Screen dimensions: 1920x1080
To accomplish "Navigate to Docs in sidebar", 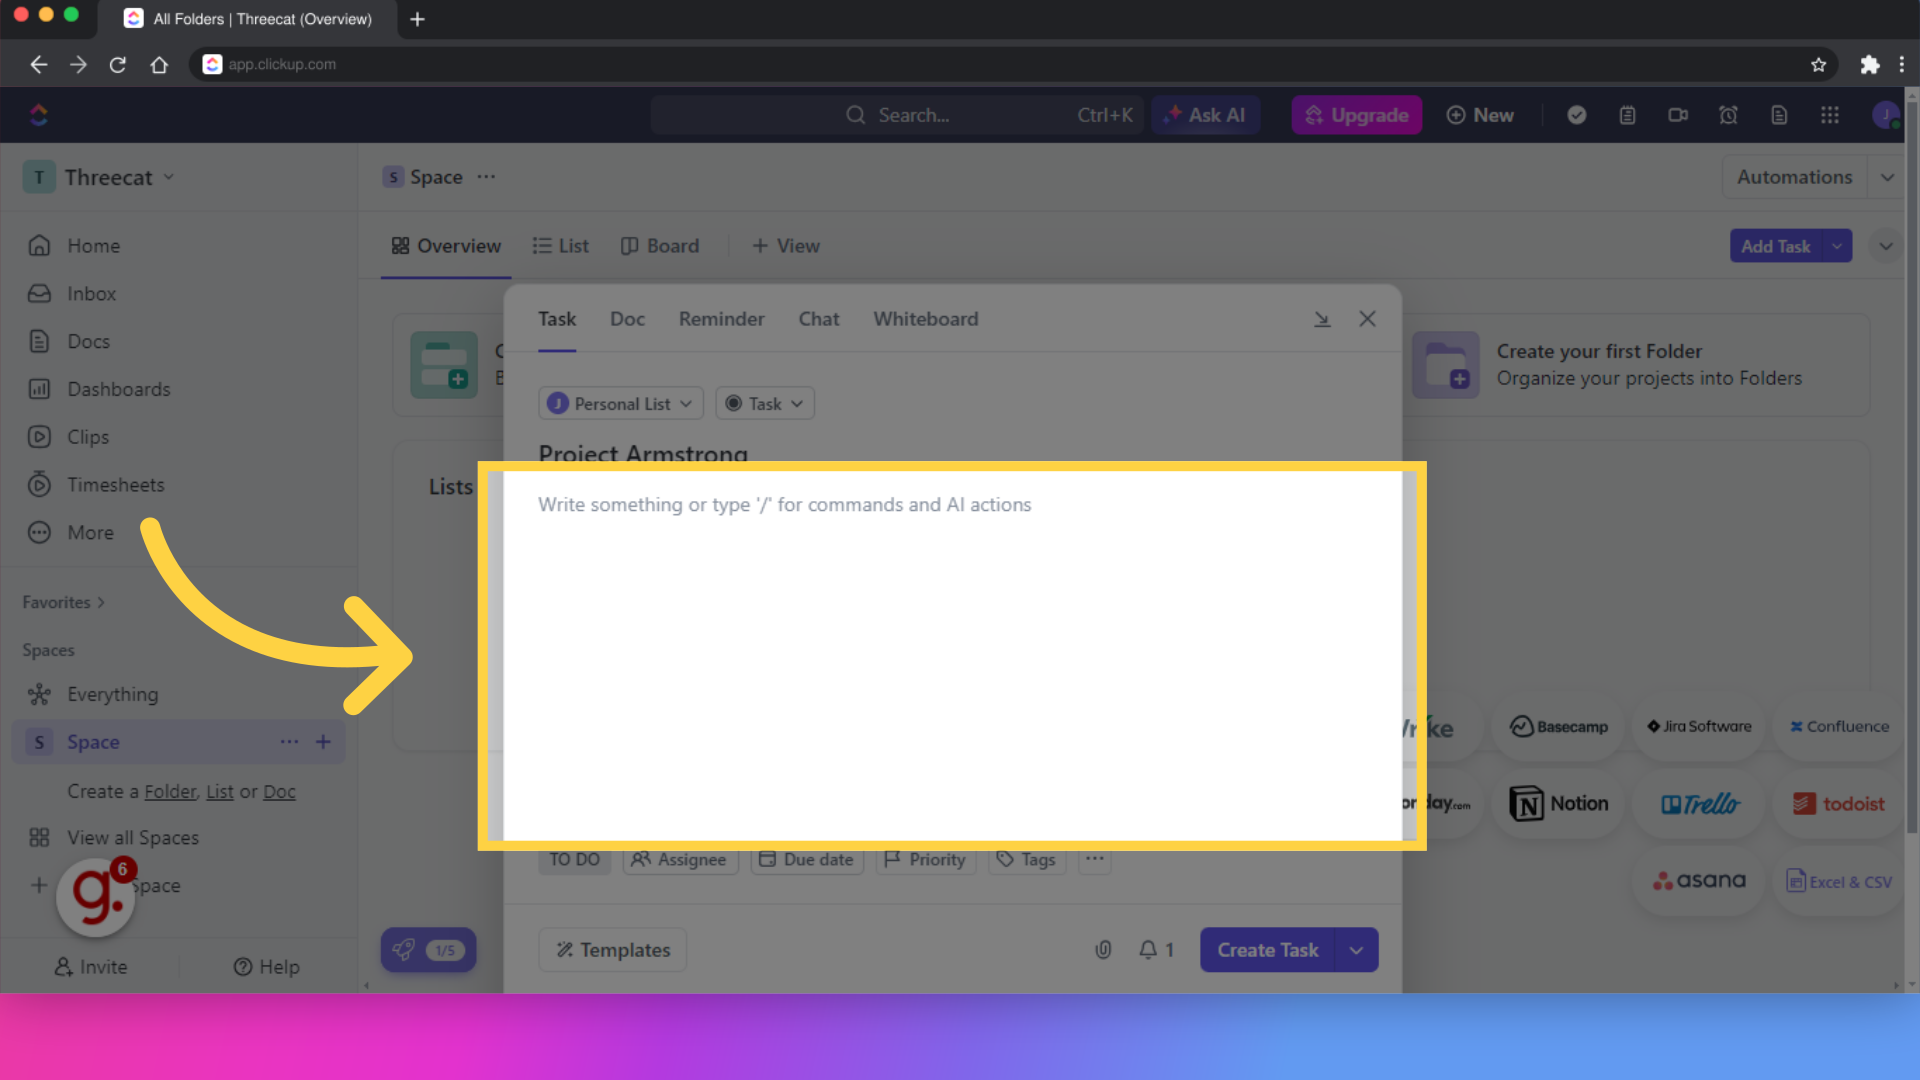I will [87, 340].
